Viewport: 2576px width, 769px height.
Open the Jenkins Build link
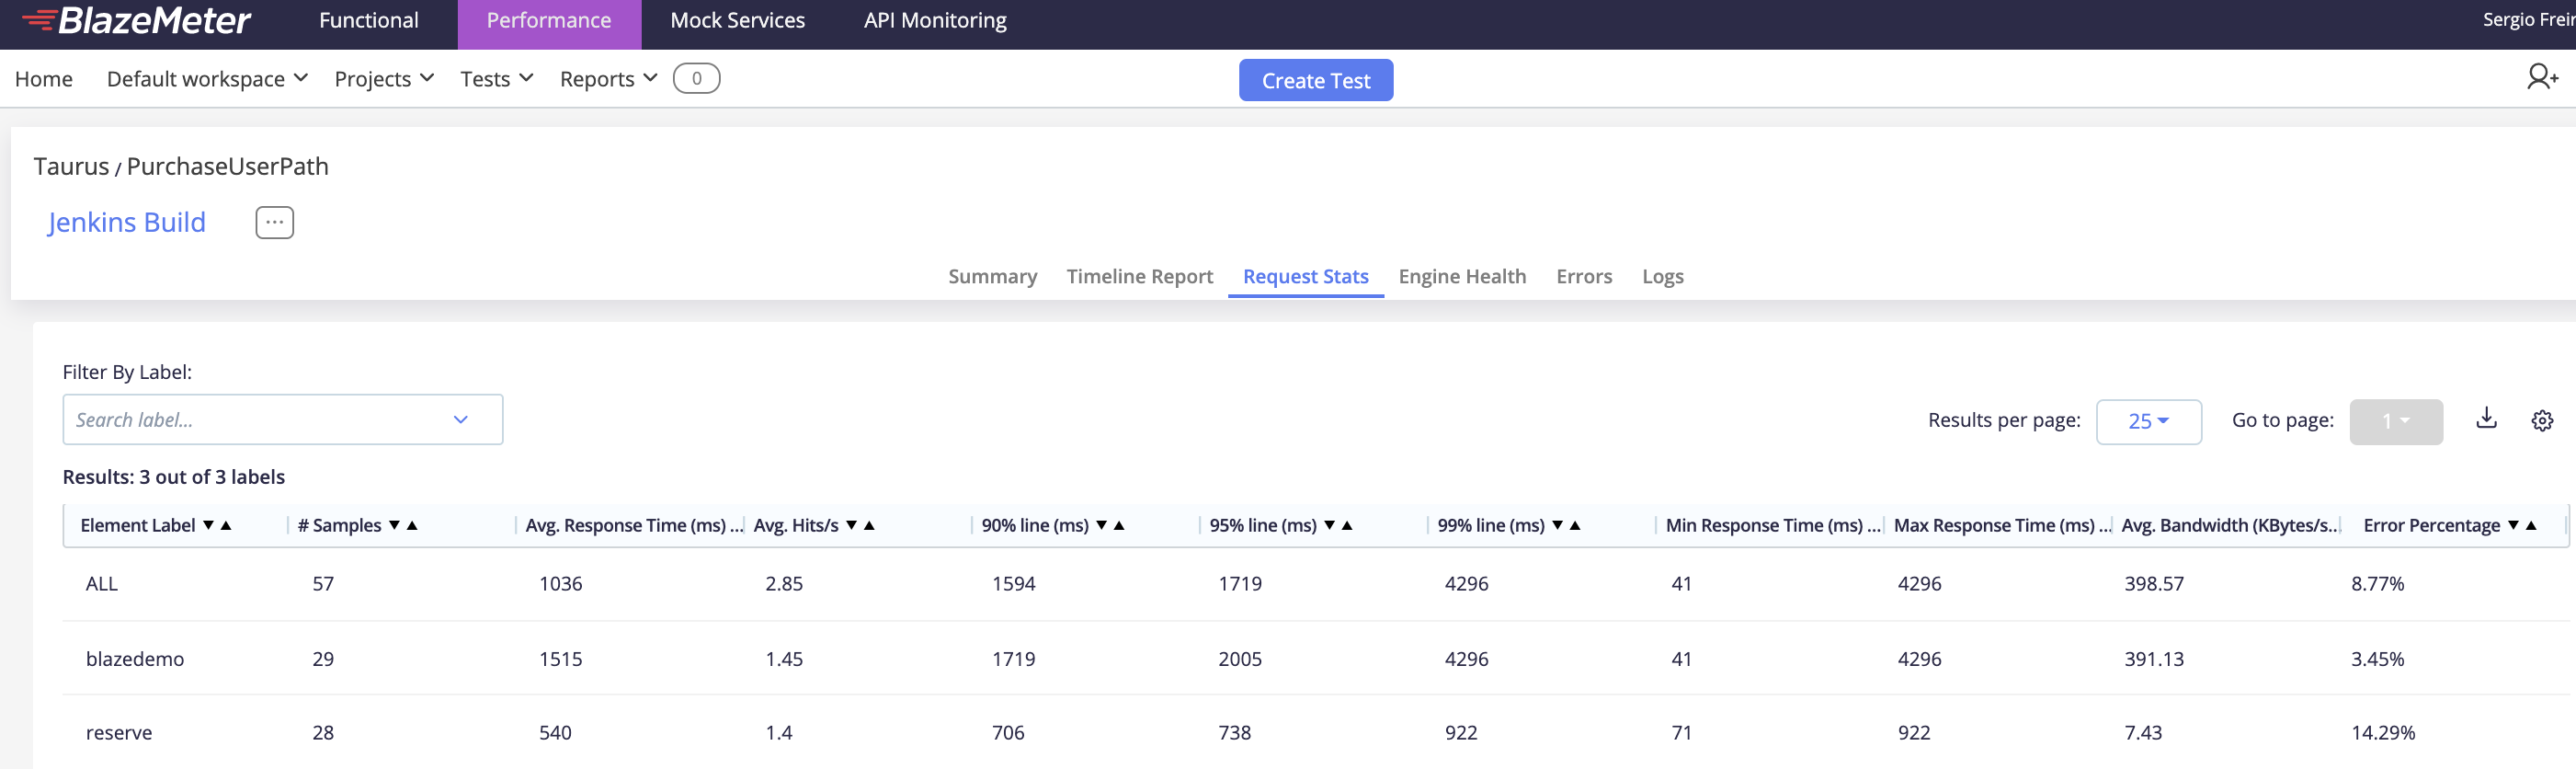(x=126, y=222)
